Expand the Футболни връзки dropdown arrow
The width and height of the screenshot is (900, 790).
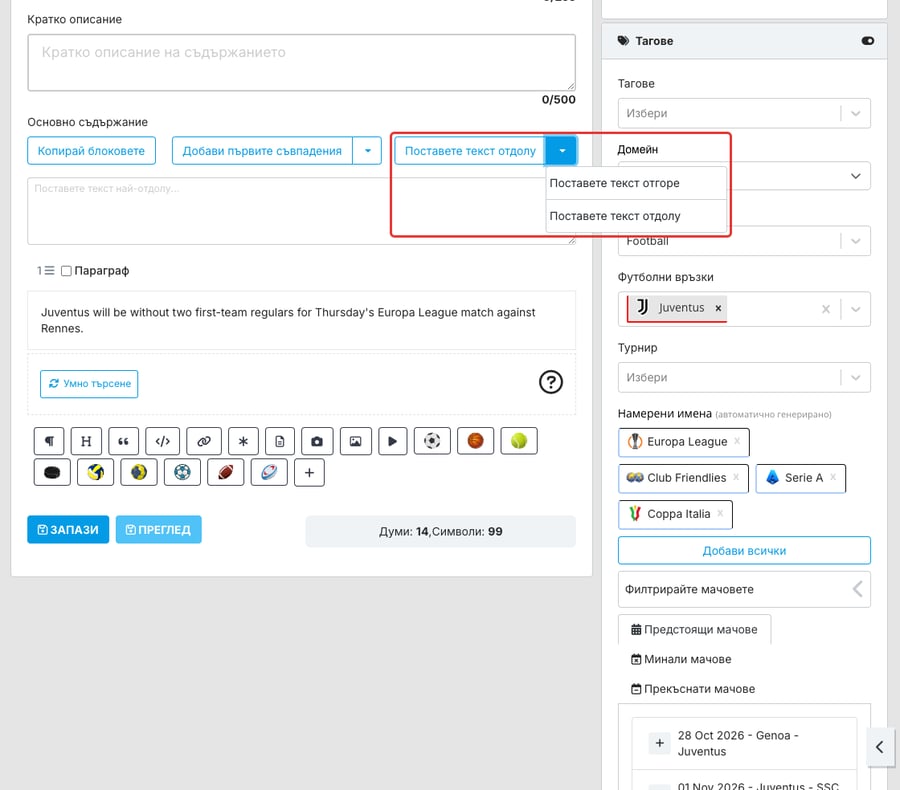[856, 309]
